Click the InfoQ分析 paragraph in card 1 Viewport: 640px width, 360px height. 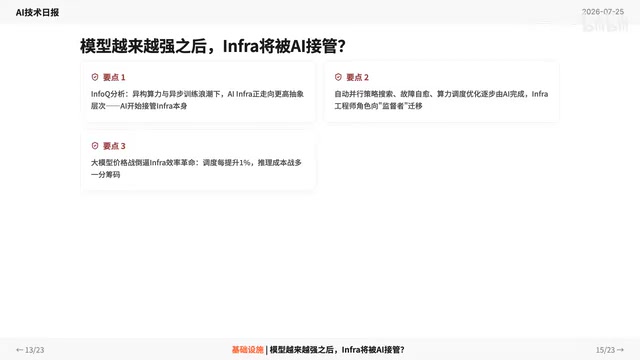(197, 100)
